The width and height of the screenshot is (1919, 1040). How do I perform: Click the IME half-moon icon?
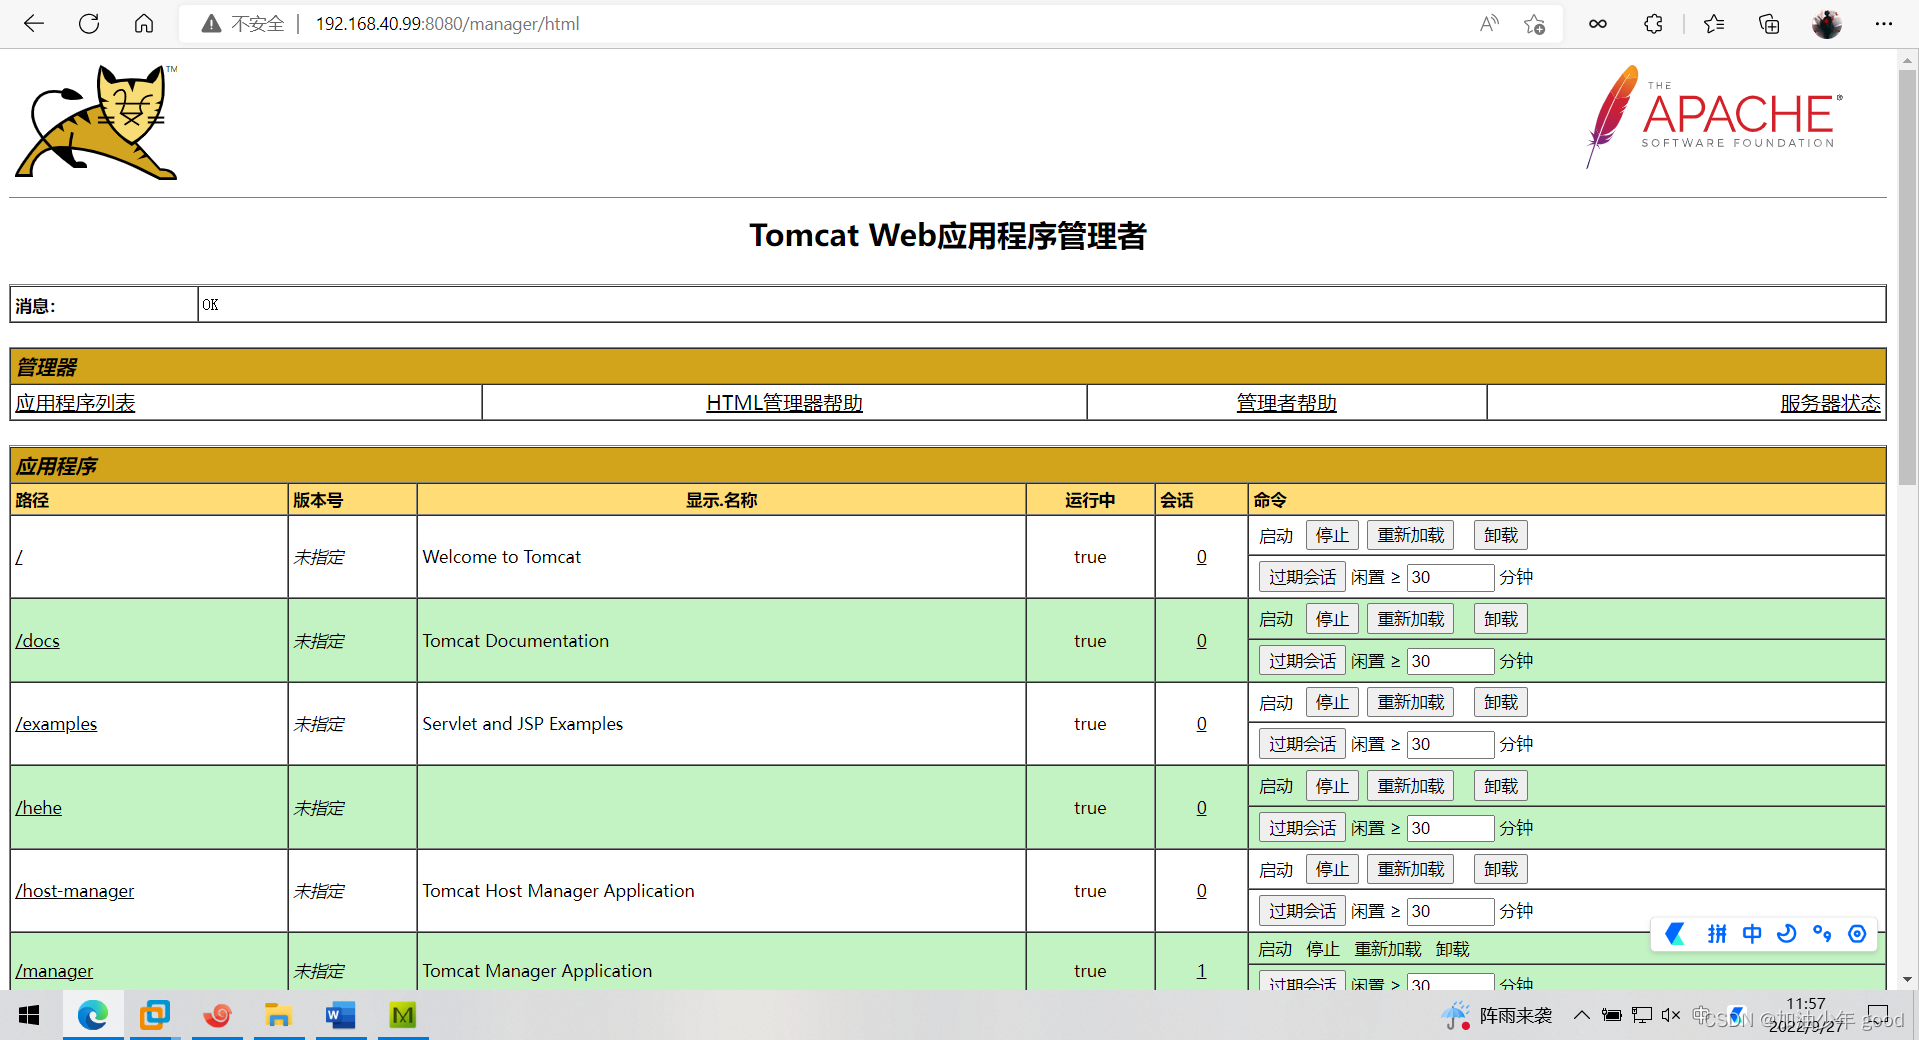[1787, 934]
